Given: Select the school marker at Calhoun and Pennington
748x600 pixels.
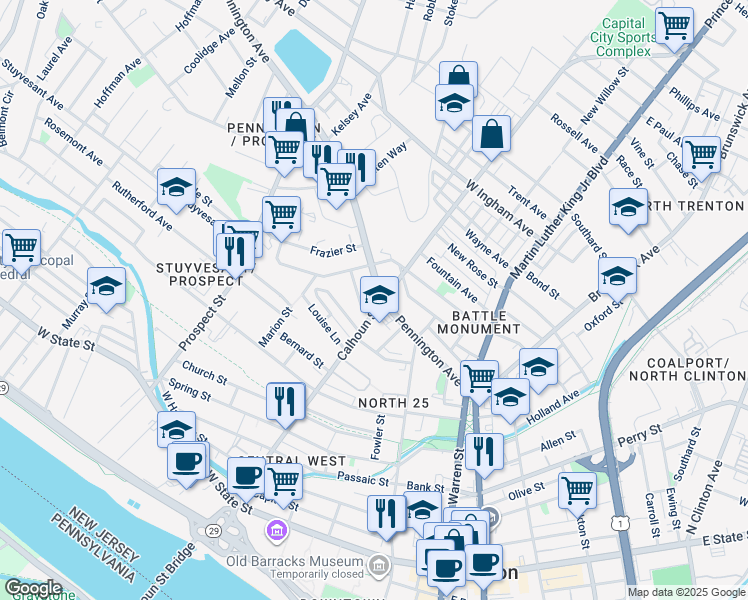Looking at the screenshot, I should [379, 297].
